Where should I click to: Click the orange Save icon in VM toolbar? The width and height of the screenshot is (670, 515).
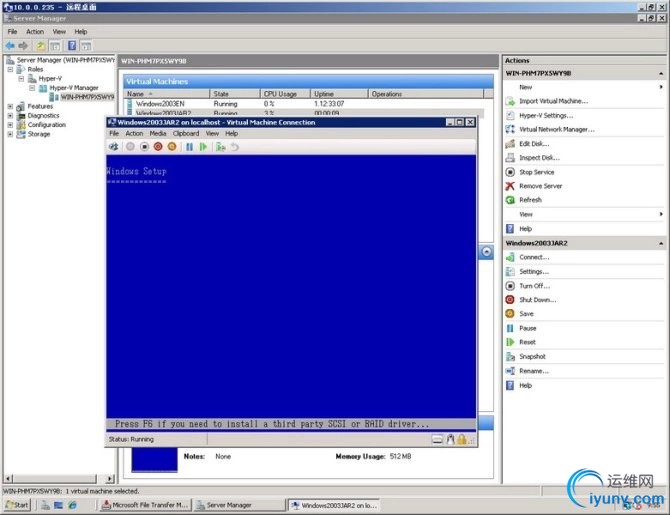(x=172, y=147)
